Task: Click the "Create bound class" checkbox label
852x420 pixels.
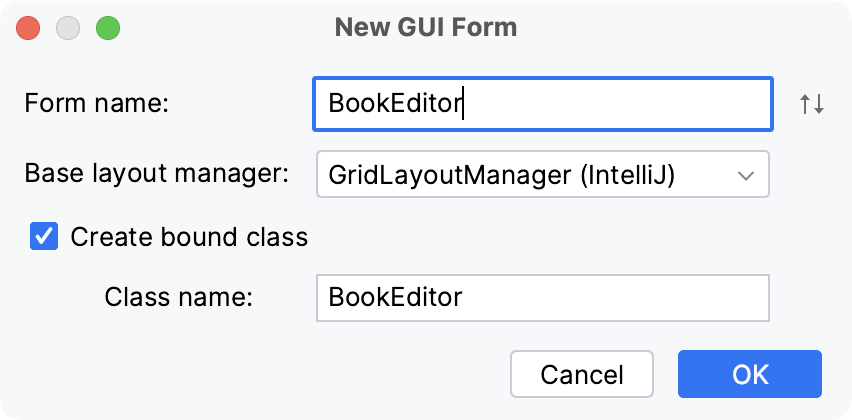Action: pyautogui.click(x=189, y=238)
